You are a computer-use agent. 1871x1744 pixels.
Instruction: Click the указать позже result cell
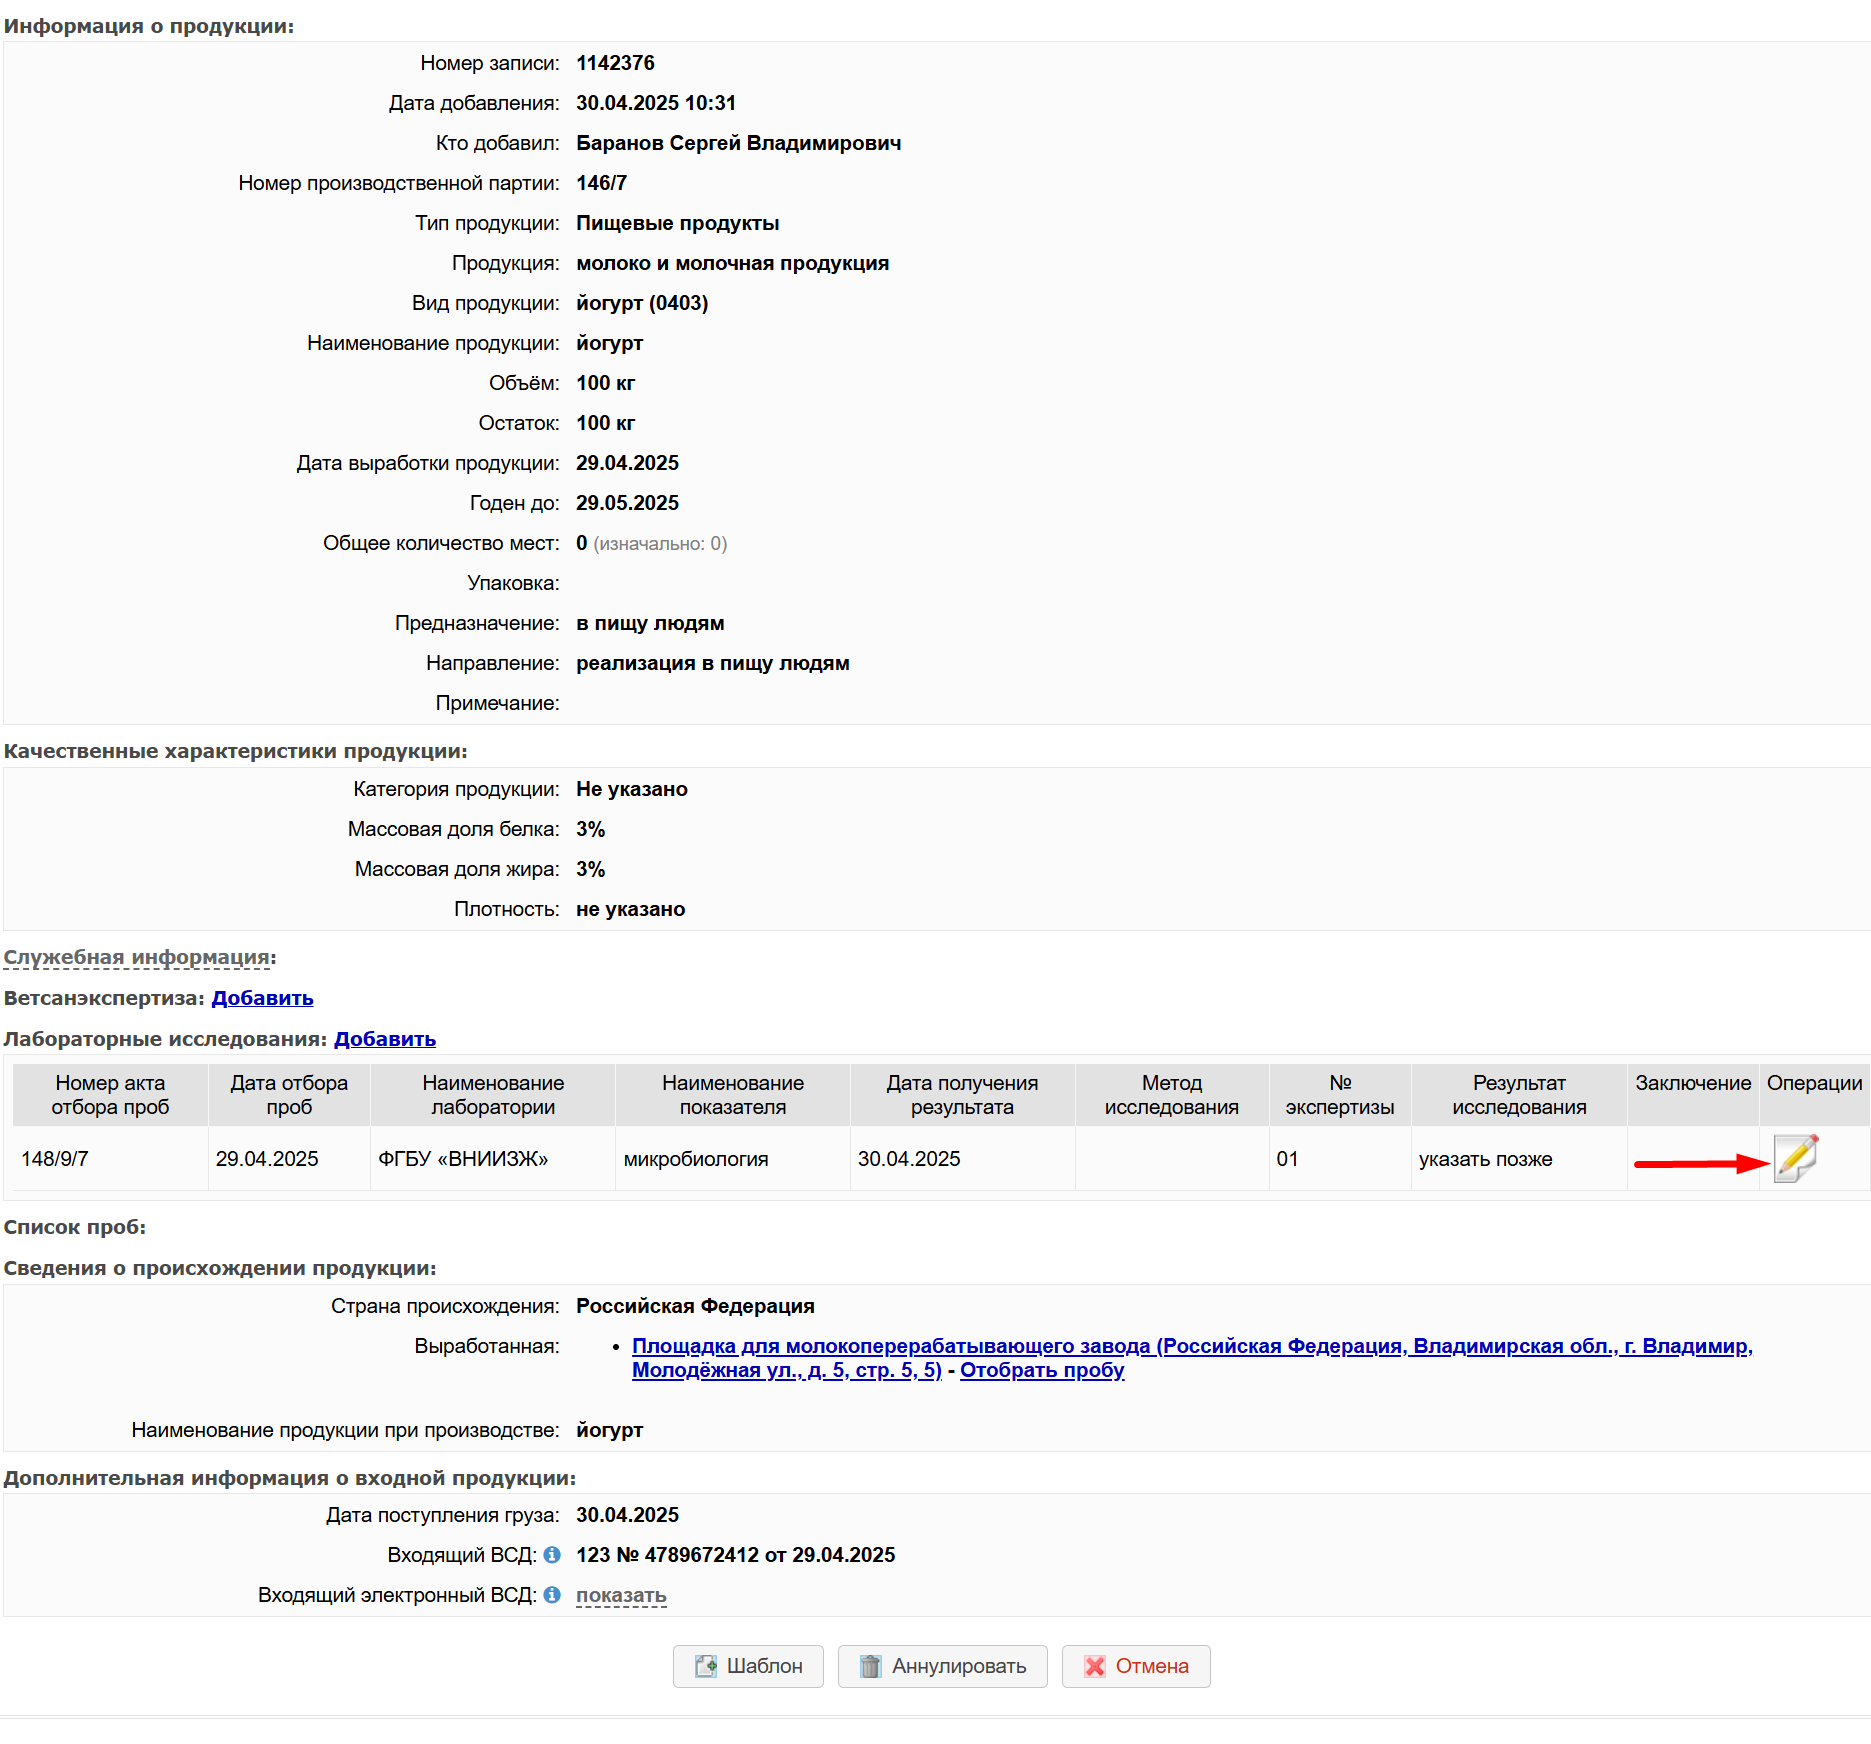coord(1485,1159)
